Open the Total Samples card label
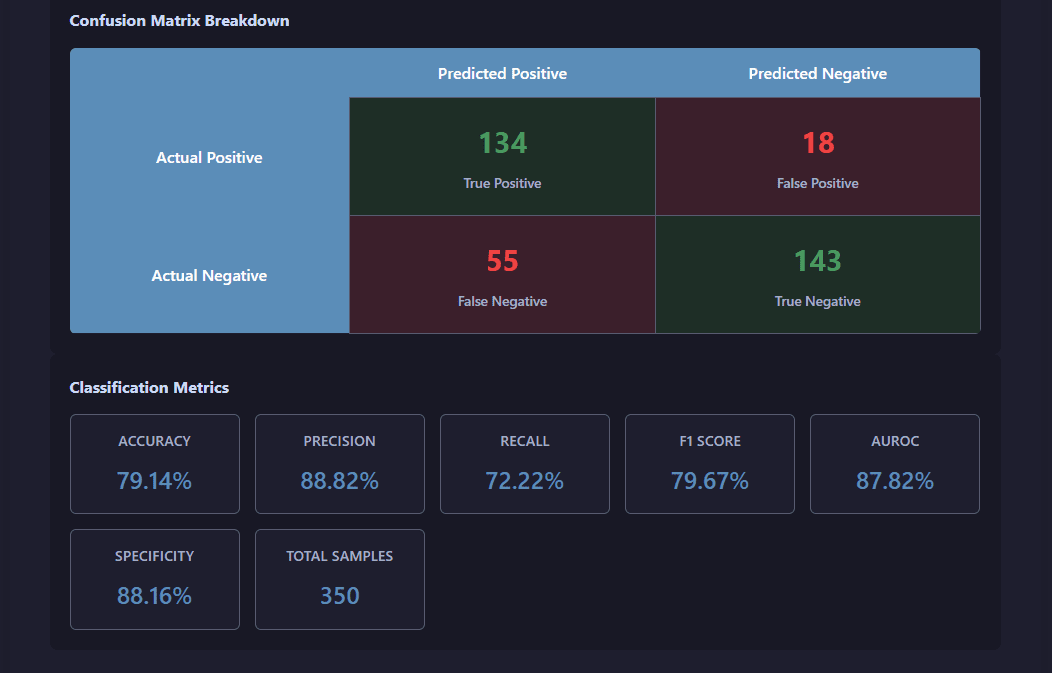The width and height of the screenshot is (1052, 673). tap(339, 556)
